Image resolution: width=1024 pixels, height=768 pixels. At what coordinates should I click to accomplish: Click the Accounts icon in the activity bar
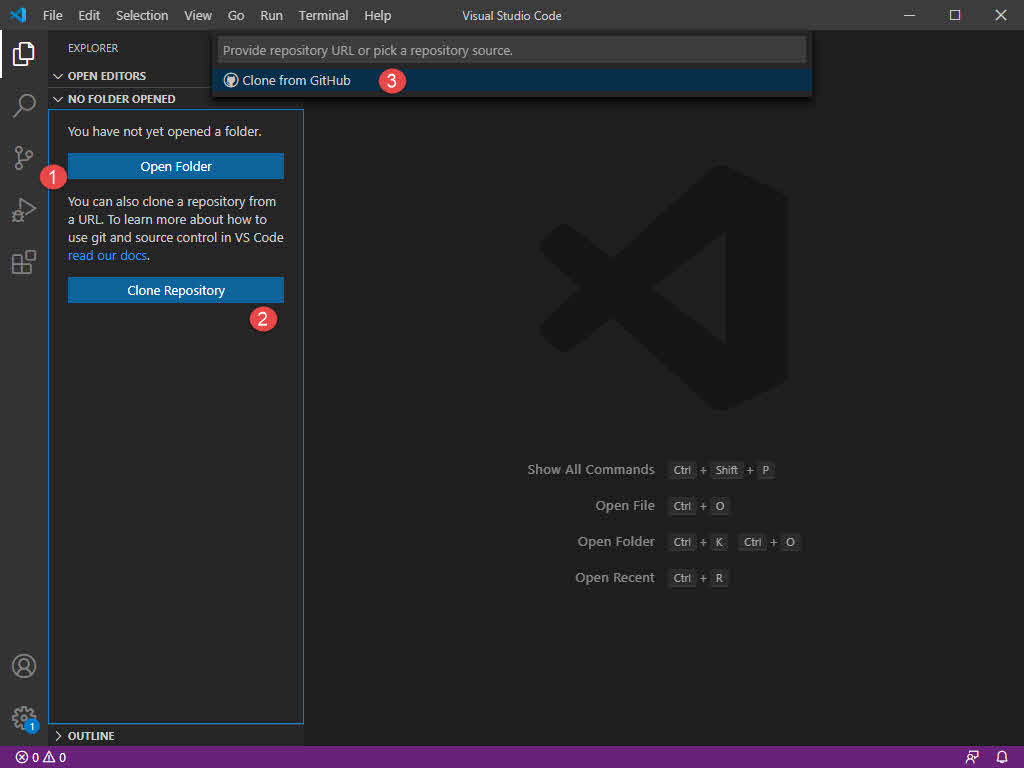tap(24, 665)
